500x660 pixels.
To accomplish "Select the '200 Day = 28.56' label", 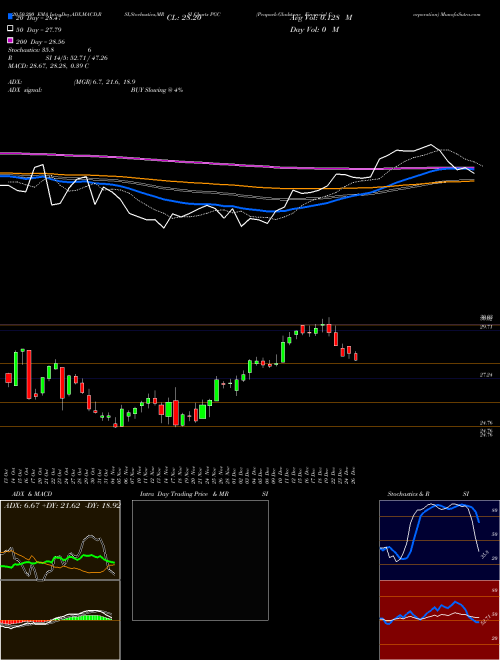I will 40,42.
